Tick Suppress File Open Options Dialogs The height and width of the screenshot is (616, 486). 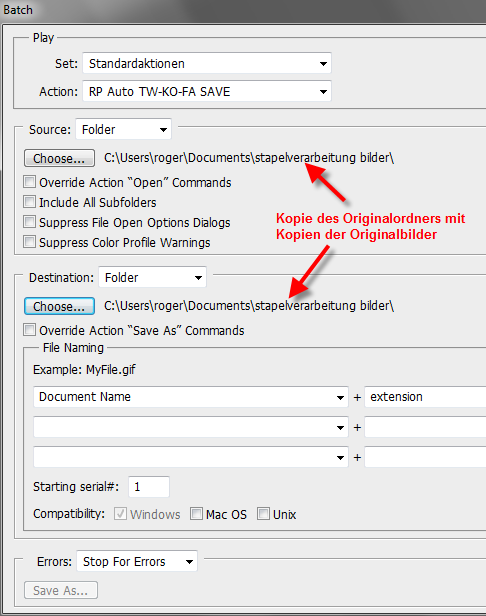29,222
